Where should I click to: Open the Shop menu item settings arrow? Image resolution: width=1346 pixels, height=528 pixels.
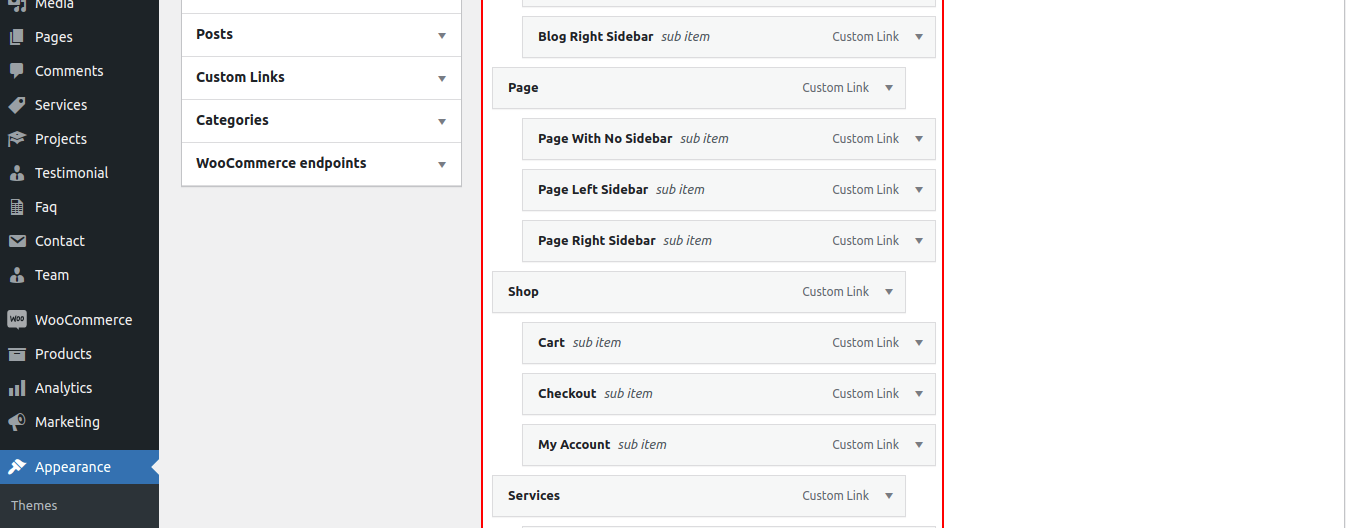point(889,292)
